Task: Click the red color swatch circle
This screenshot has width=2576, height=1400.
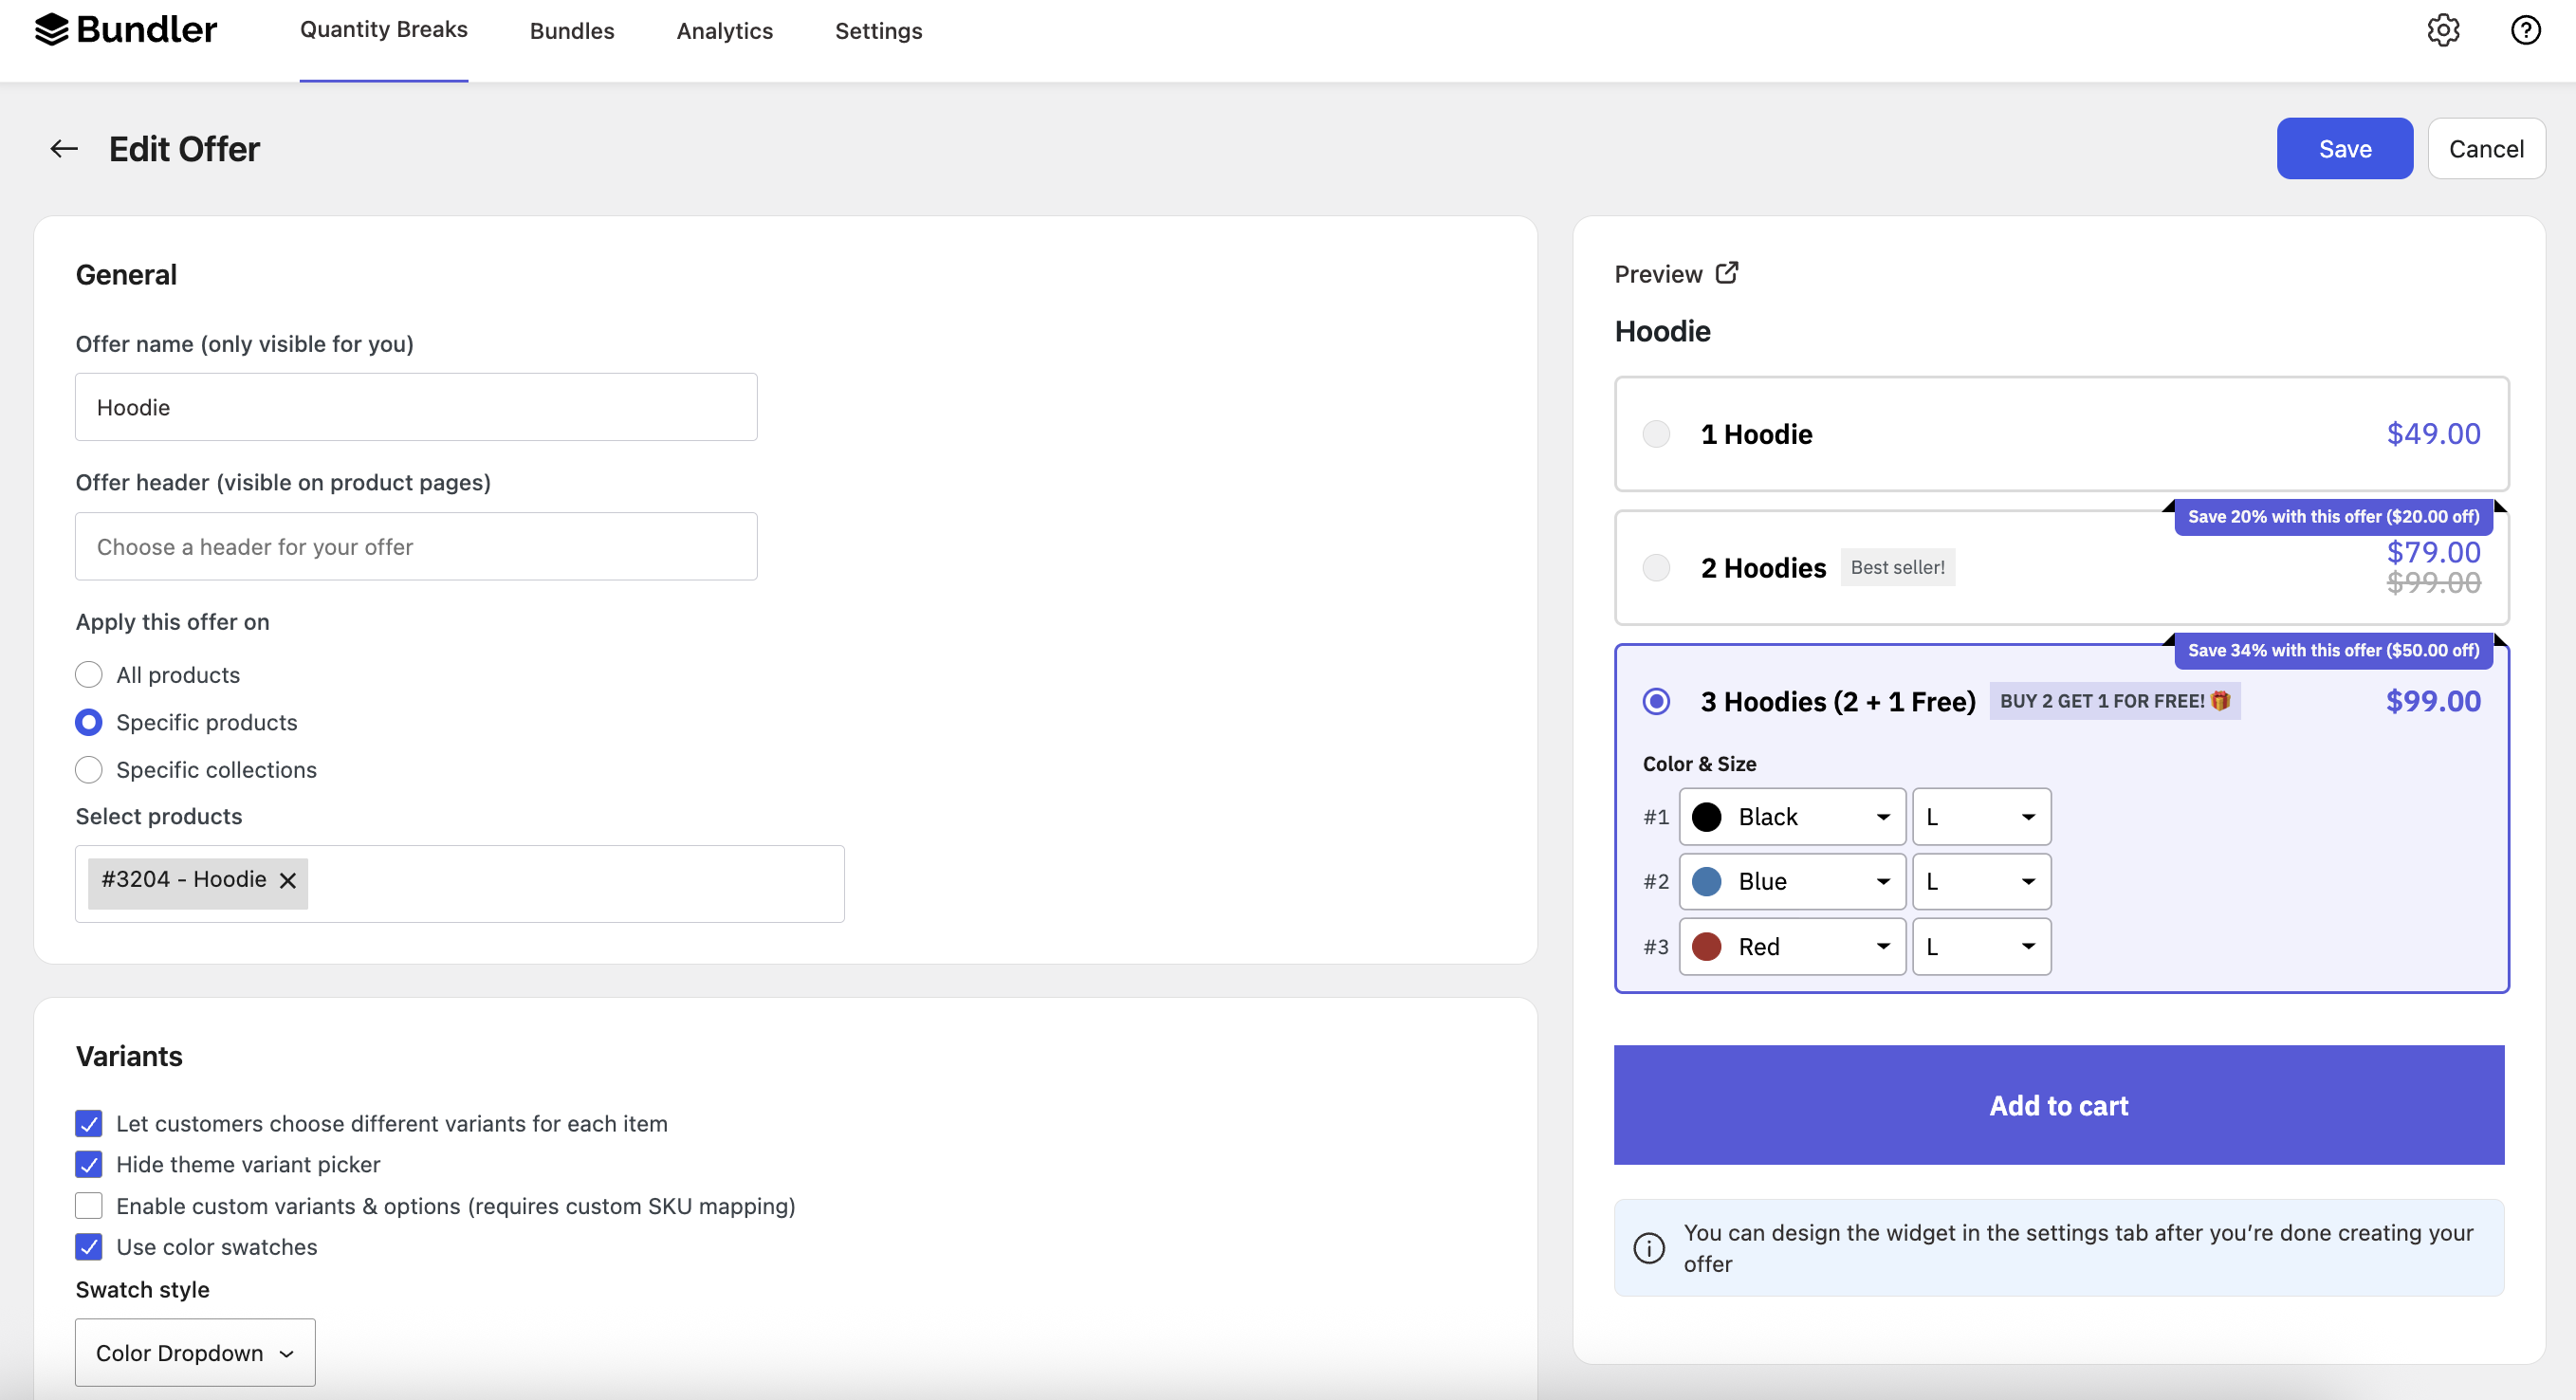Action: [1707, 946]
